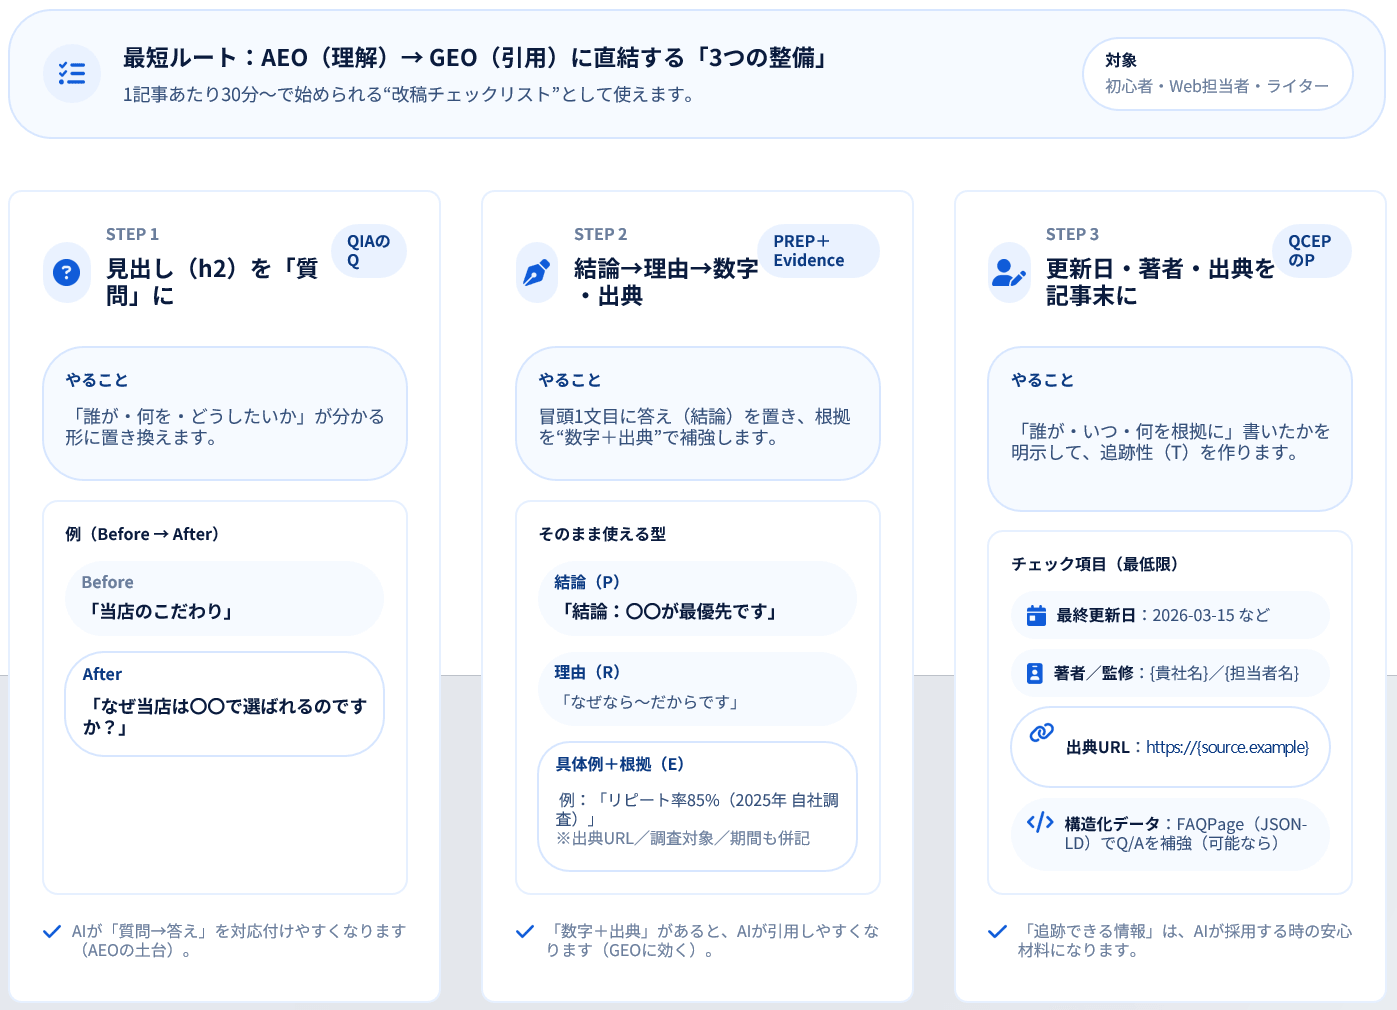Click the author edit icon on STEP 3

tap(1009, 272)
